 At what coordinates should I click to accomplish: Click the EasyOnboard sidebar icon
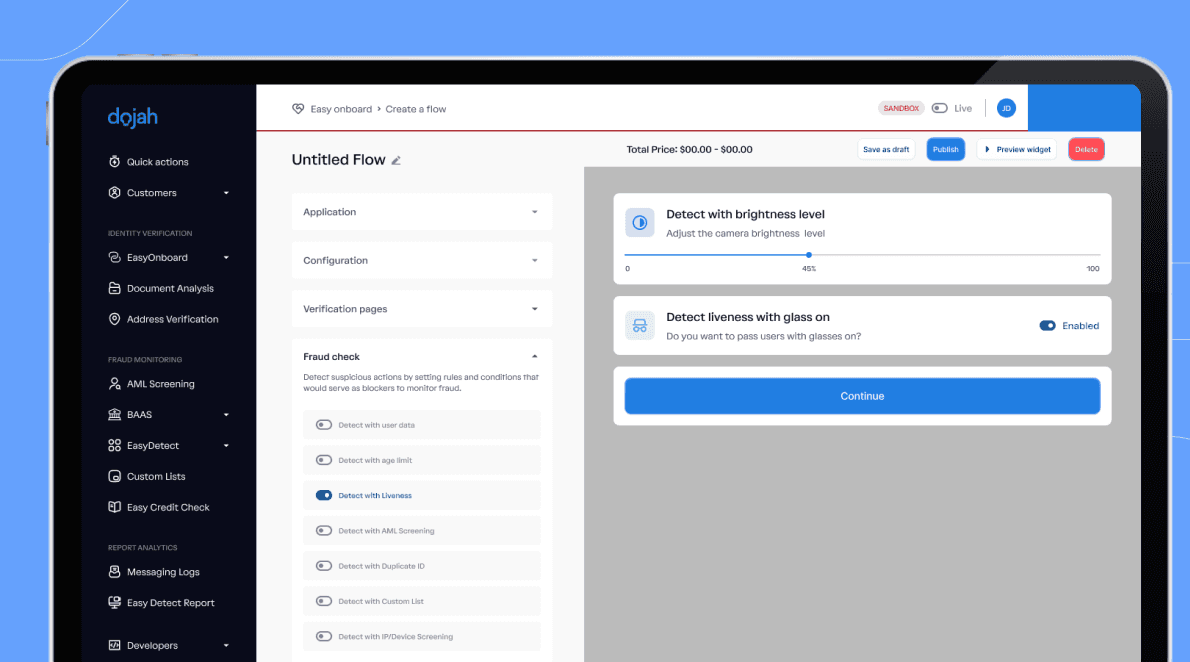click(x=115, y=257)
